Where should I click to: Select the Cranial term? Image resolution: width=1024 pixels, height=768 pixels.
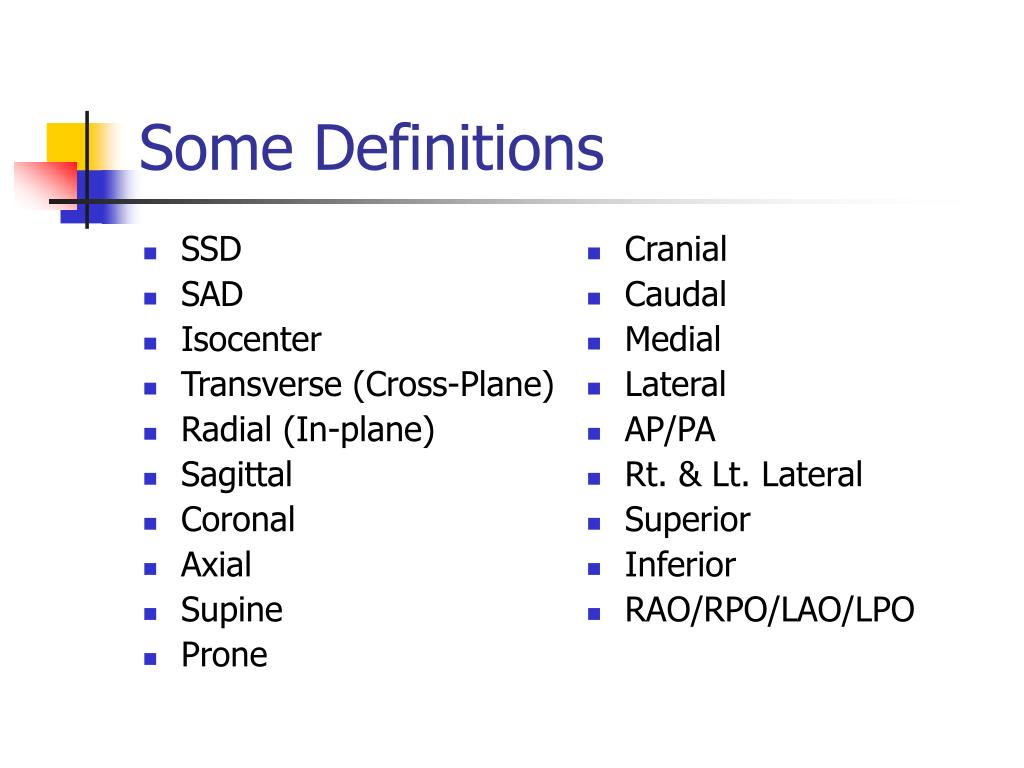[675, 249]
